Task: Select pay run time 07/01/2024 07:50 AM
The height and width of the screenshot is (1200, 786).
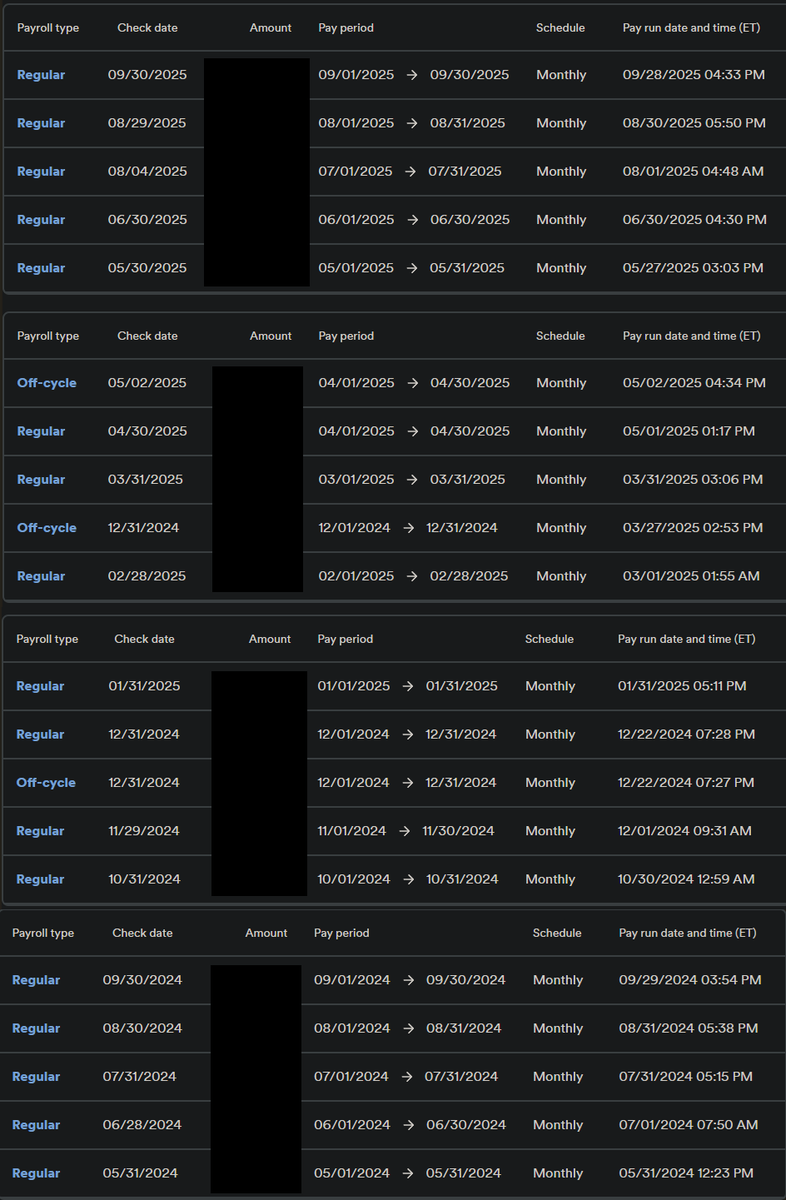Action: click(x=688, y=1125)
